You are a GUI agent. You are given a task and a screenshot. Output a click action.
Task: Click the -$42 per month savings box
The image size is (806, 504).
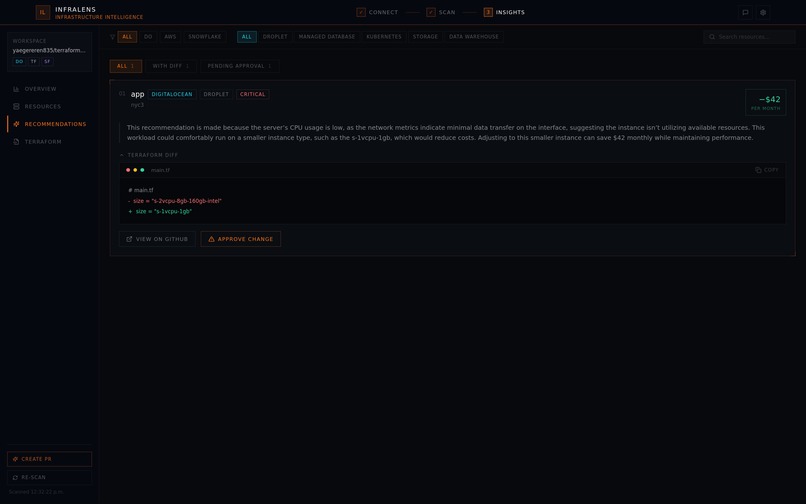coord(765,102)
